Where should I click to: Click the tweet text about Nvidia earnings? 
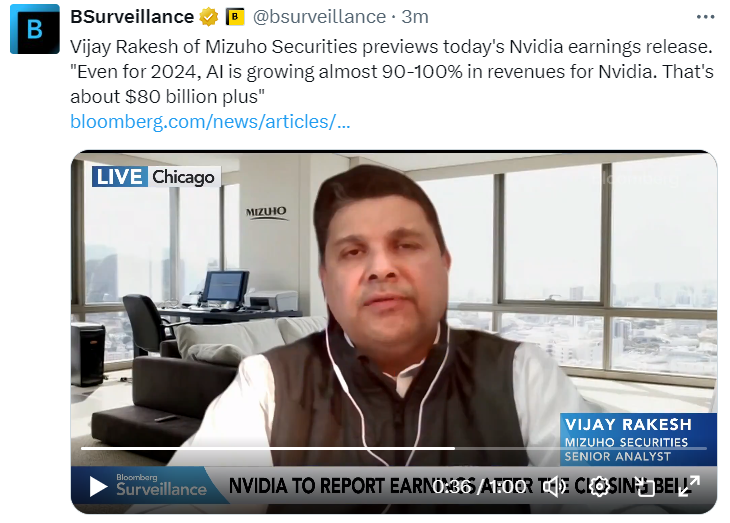click(392, 72)
